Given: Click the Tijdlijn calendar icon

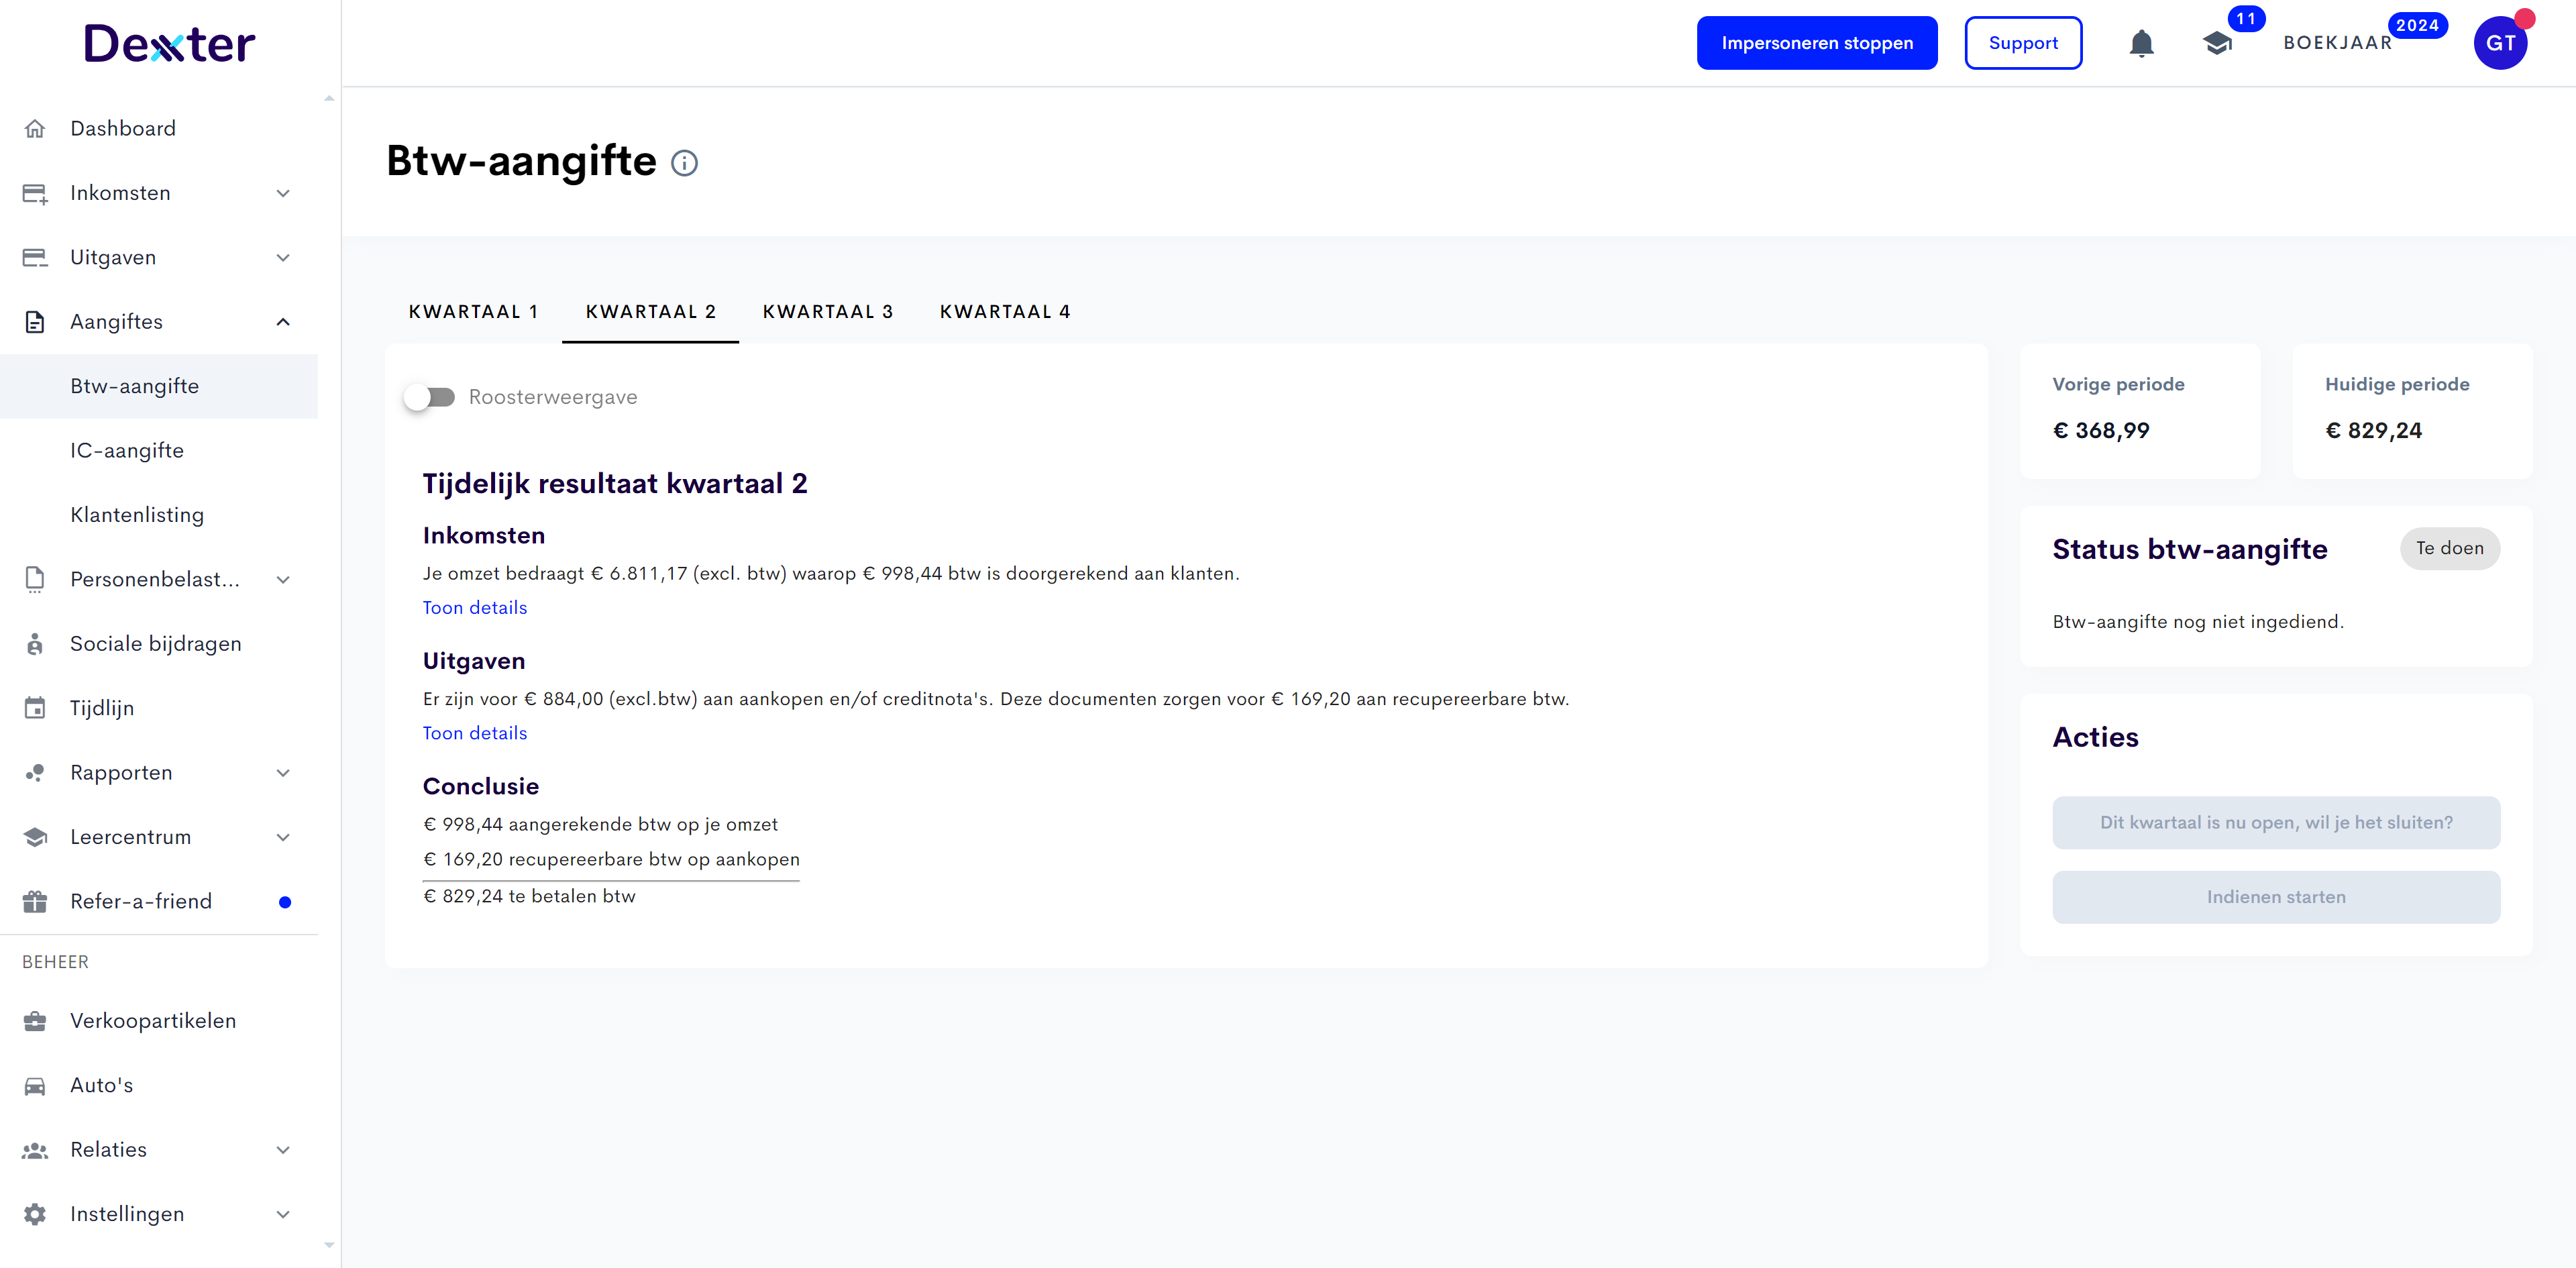Looking at the screenshot, I should 35,708.
